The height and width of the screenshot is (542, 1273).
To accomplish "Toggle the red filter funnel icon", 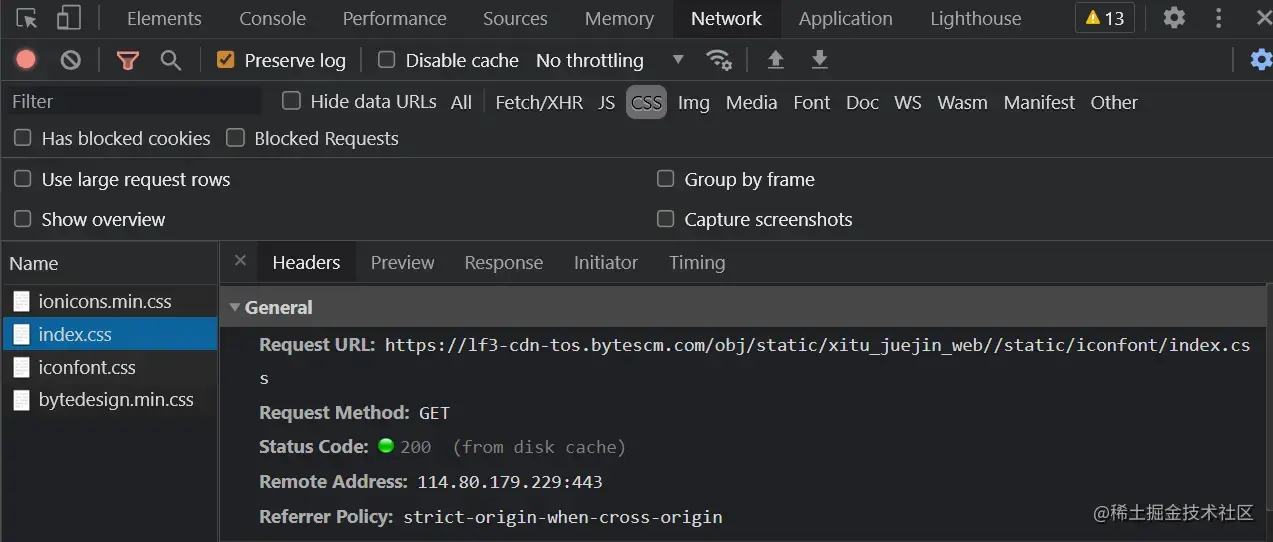I will 127,61.
